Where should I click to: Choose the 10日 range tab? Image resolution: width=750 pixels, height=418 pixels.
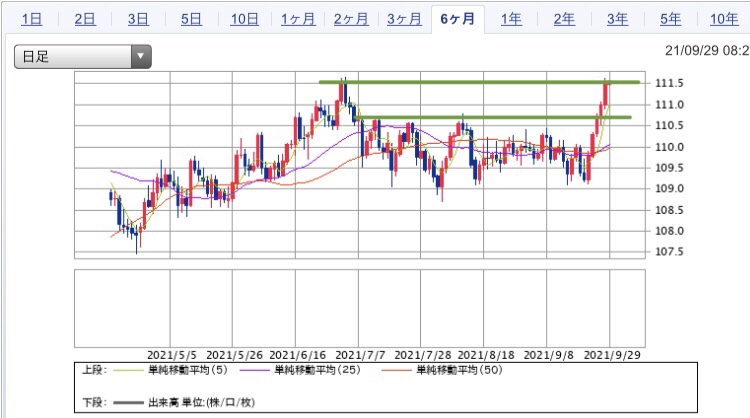244,20
